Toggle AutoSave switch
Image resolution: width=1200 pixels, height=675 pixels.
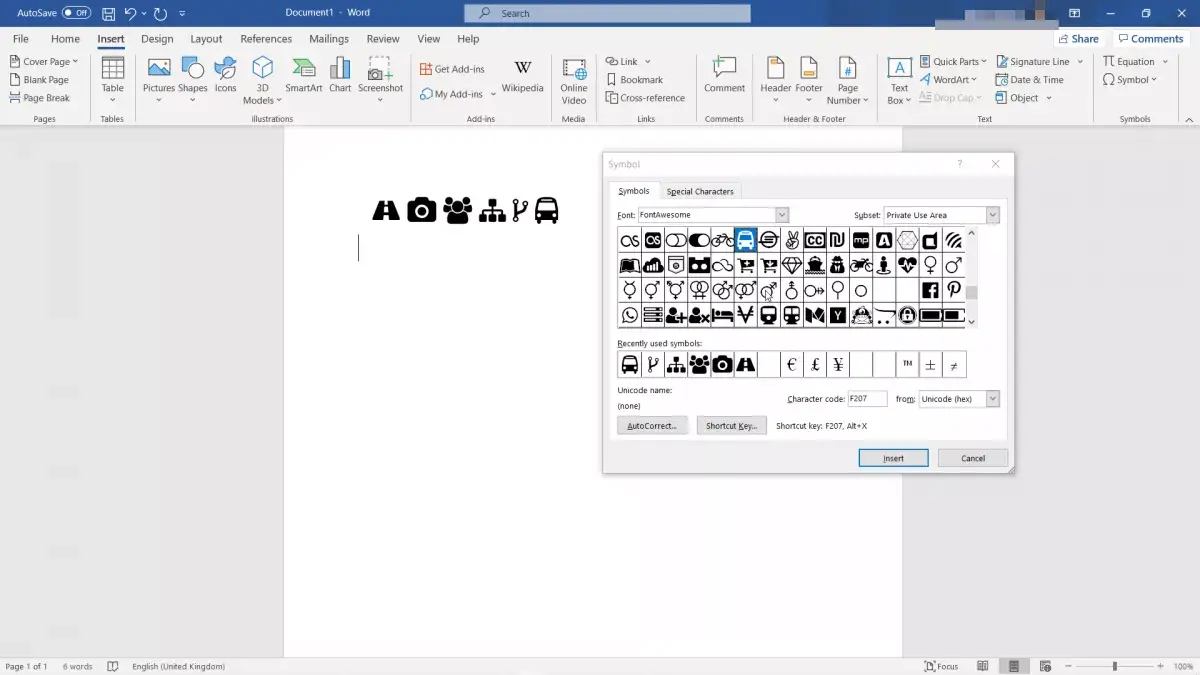76,13
